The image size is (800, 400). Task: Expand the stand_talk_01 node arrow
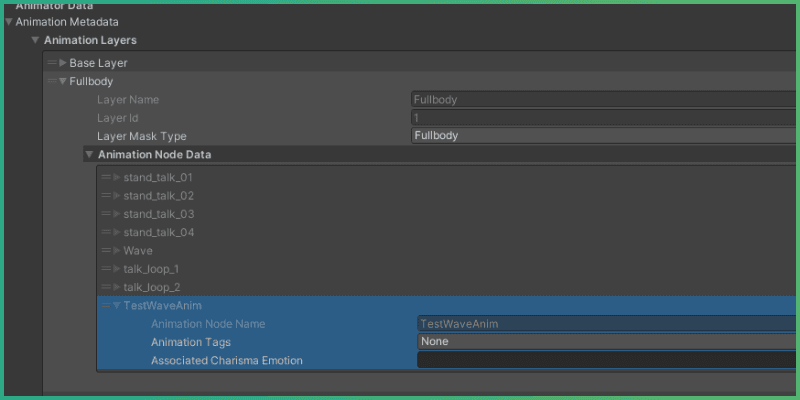(117, 178)
